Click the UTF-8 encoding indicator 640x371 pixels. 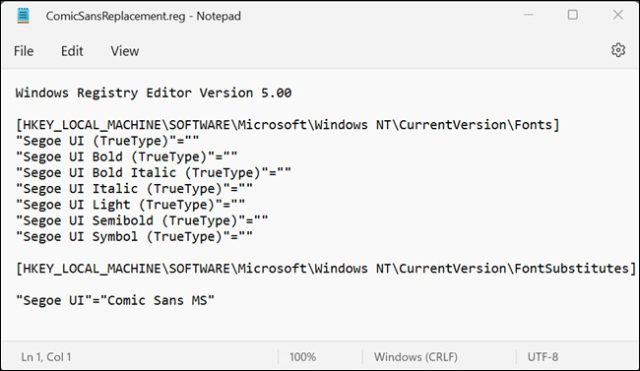point(542,357)
